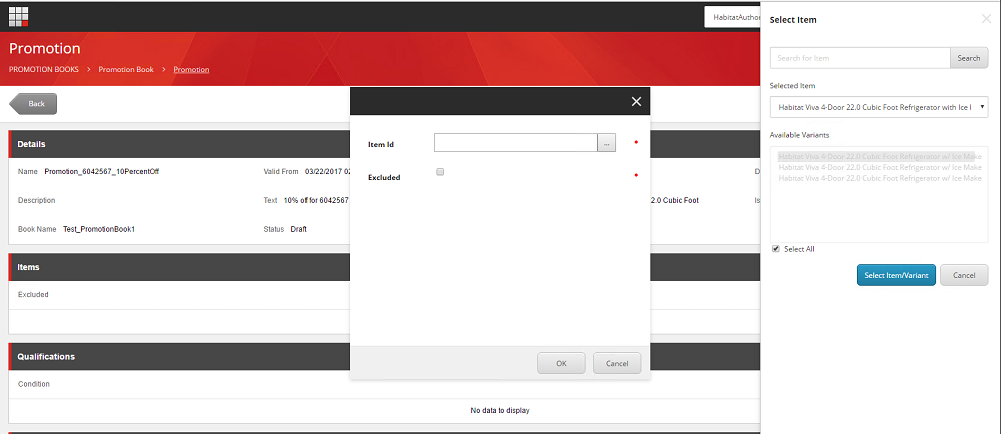
Task: Navigate to PROMOTION BOOKS breadcrumb
Action: tap(43, 69)
